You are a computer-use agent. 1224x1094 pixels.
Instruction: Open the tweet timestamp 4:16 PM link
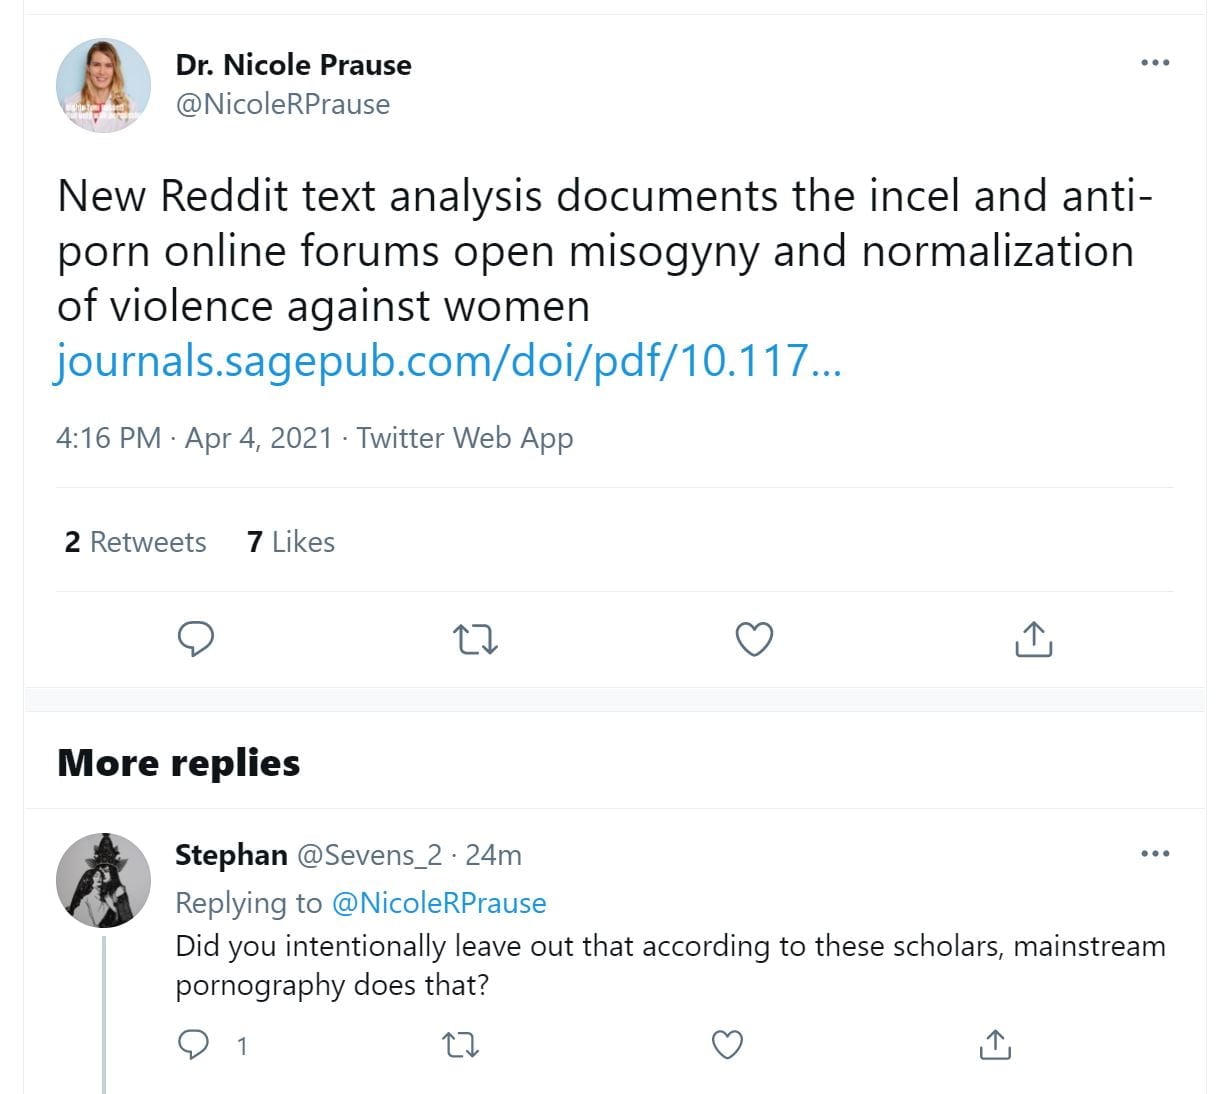[108, 438]
